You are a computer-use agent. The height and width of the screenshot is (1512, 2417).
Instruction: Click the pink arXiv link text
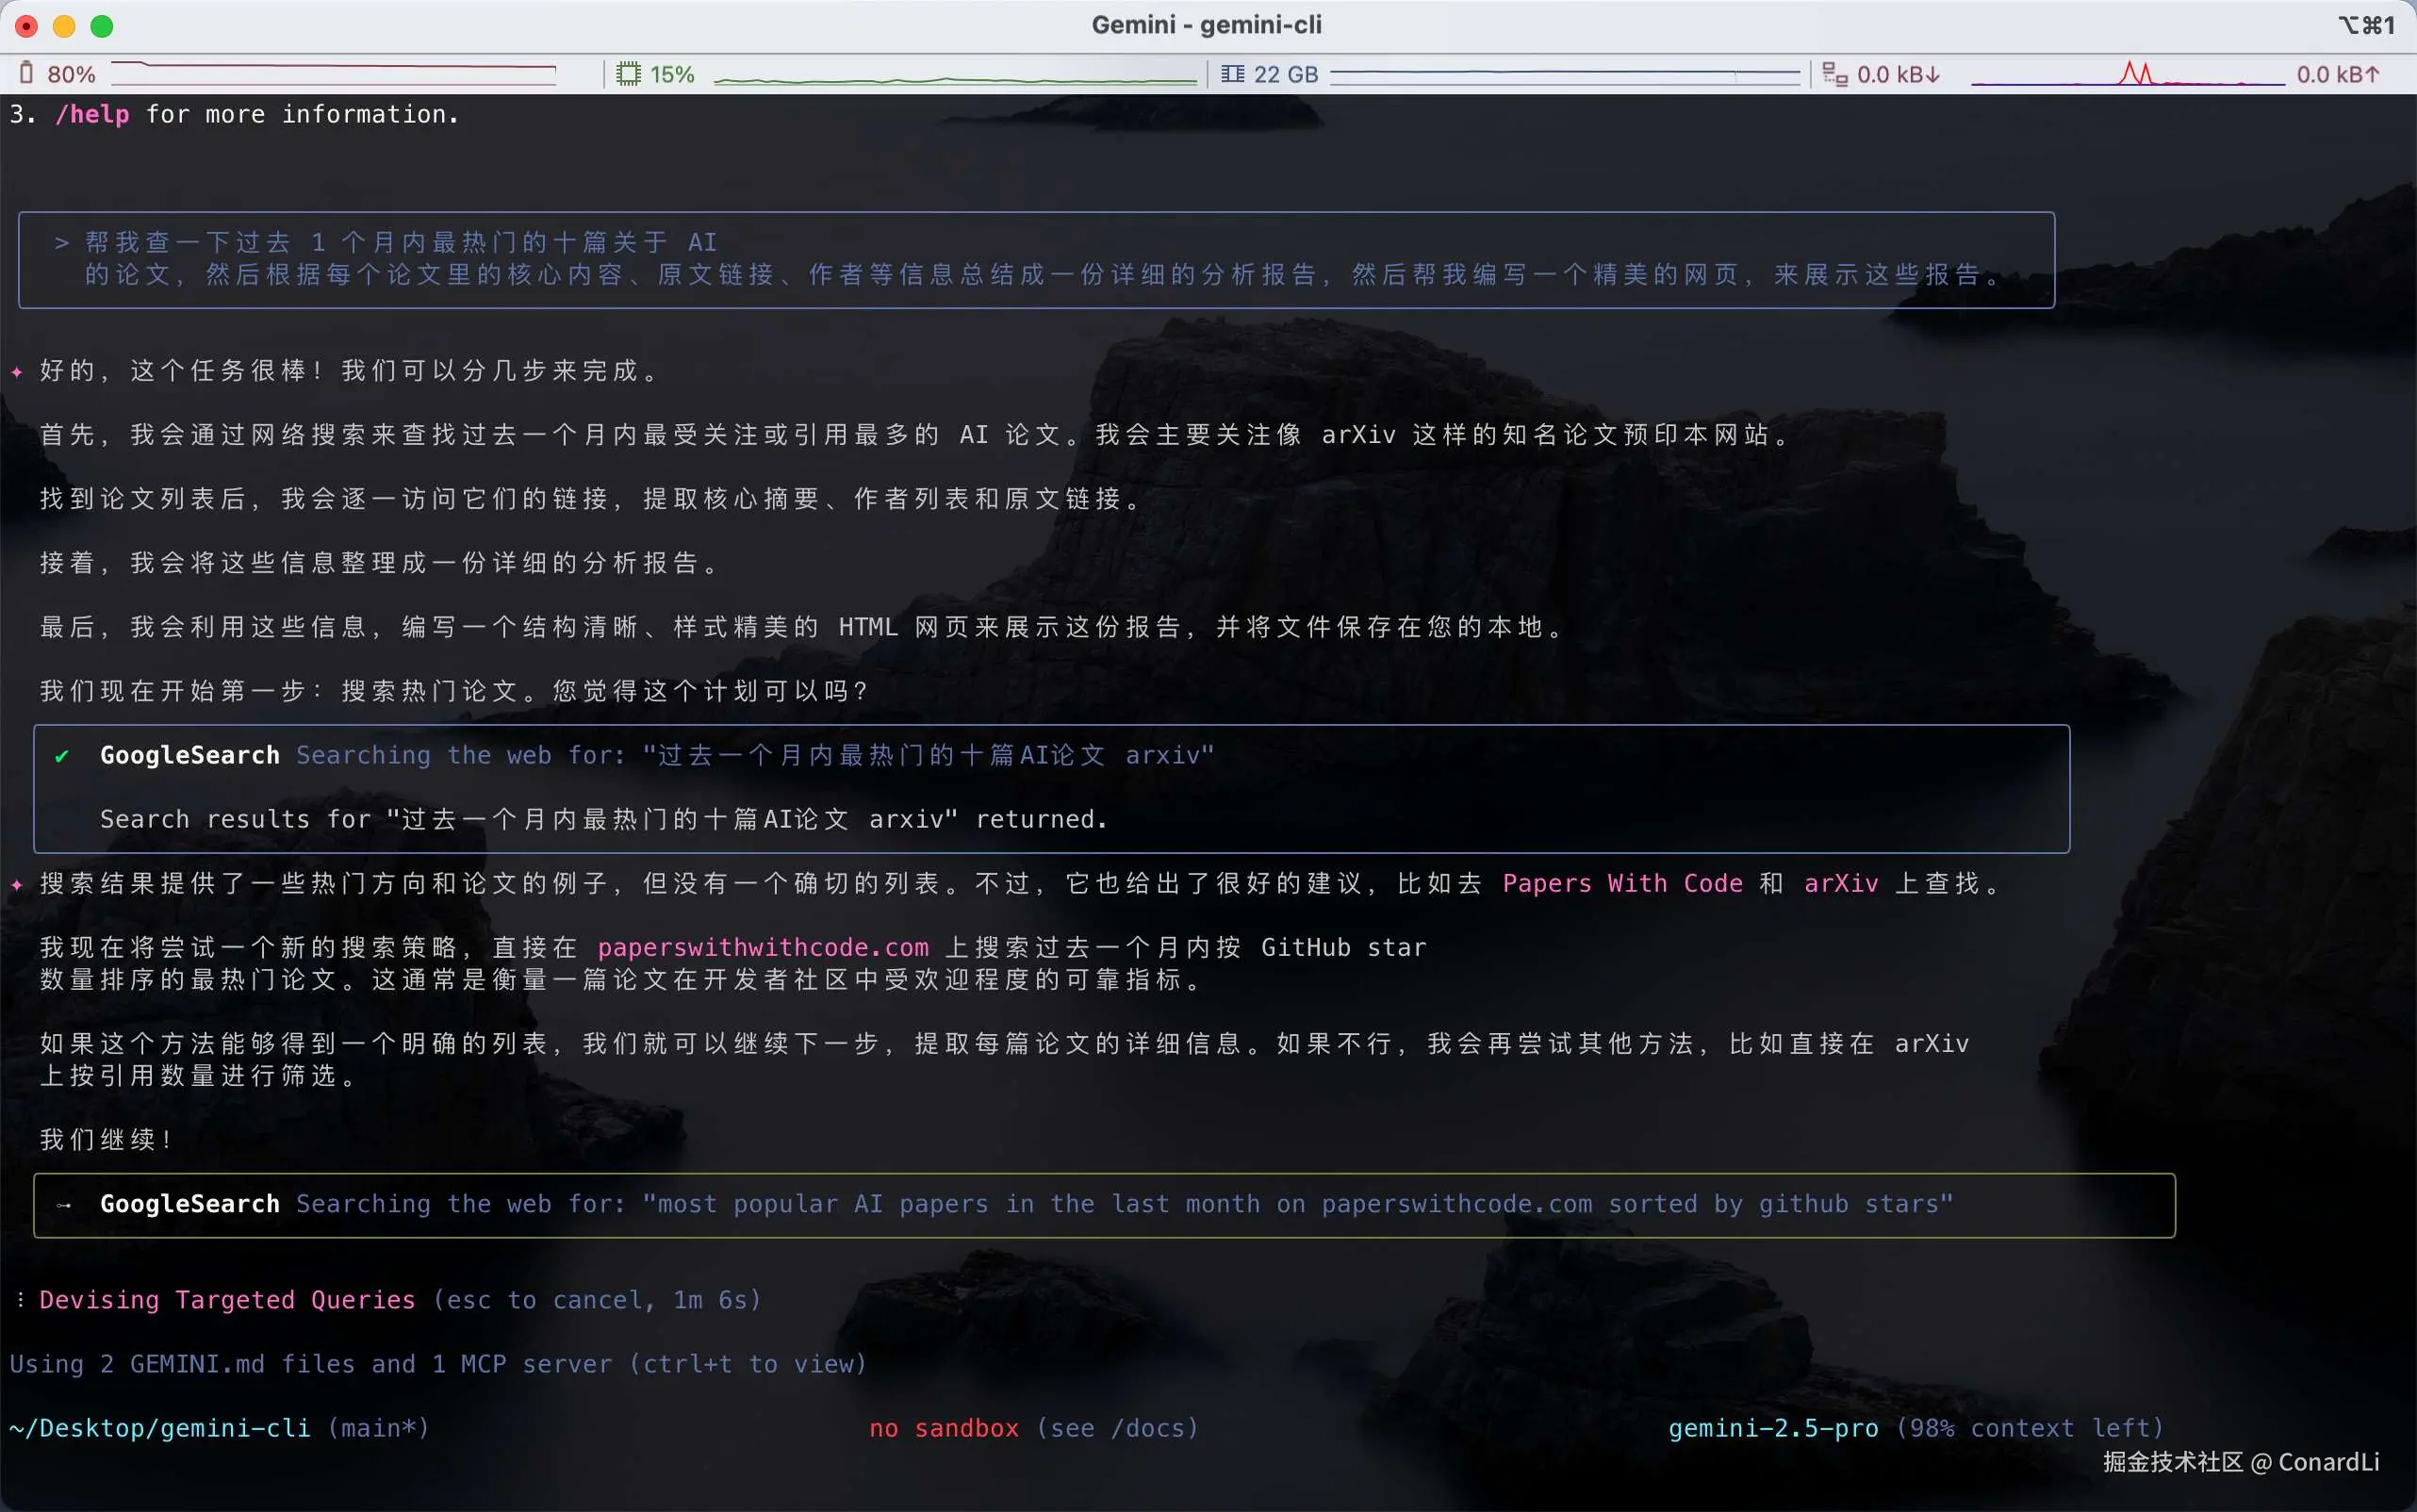[1840, 883]
